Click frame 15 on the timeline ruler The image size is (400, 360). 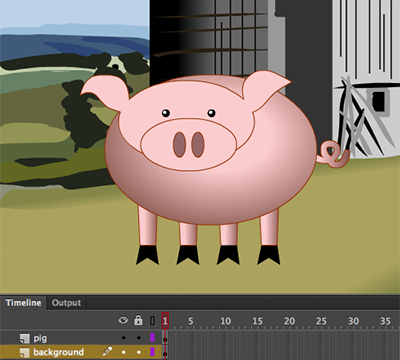(257, 321)
